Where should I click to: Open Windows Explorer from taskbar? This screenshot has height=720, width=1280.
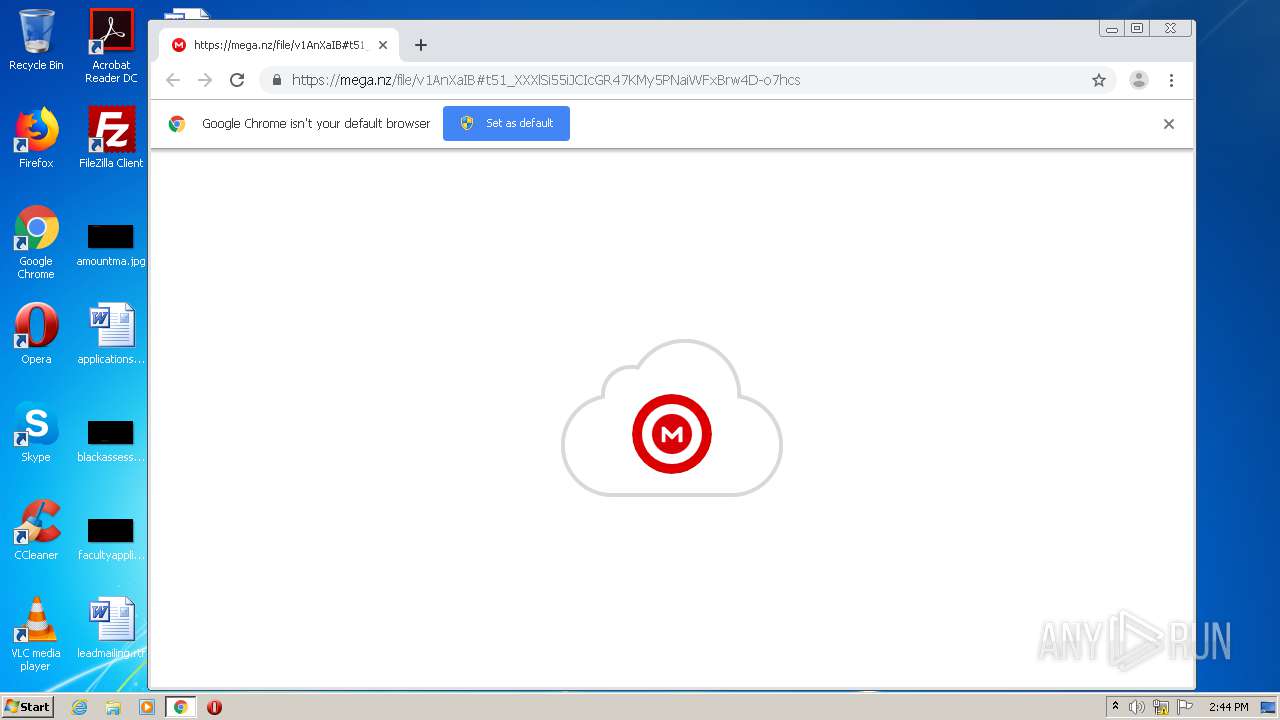coord(113,707)
